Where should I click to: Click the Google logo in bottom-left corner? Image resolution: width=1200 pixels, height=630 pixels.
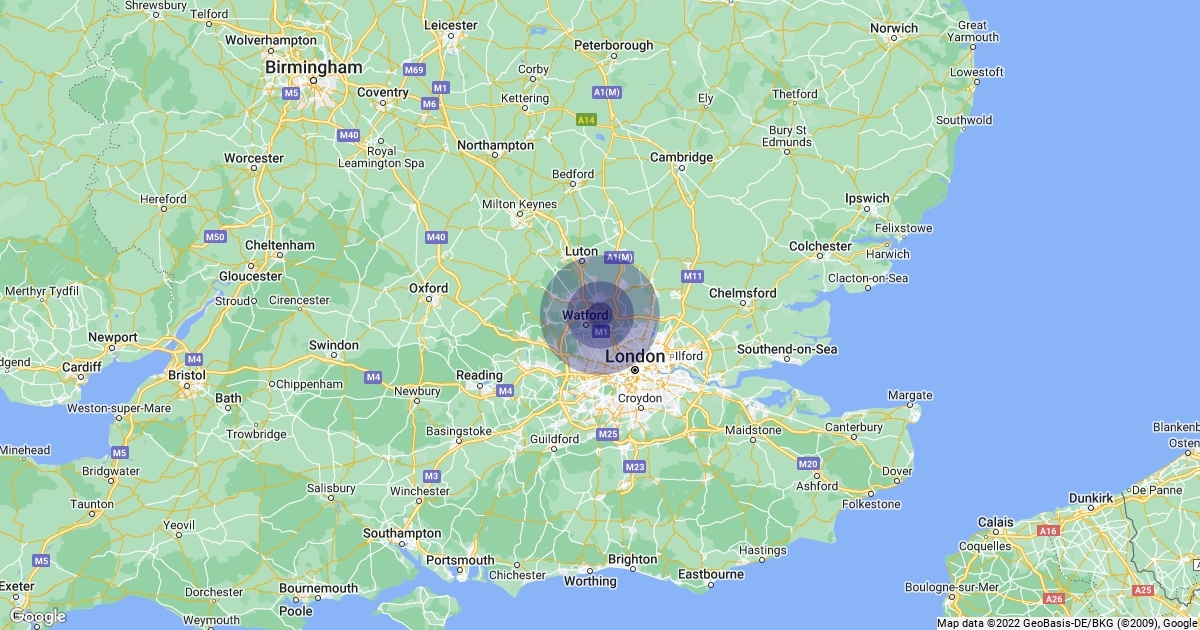click(37, 616)
